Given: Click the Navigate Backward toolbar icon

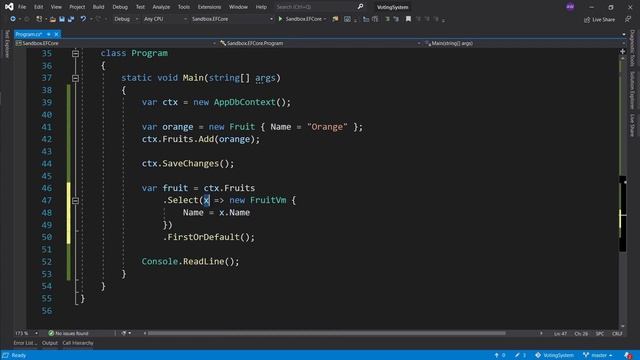Looking at the screenshot, I should 13,19.
